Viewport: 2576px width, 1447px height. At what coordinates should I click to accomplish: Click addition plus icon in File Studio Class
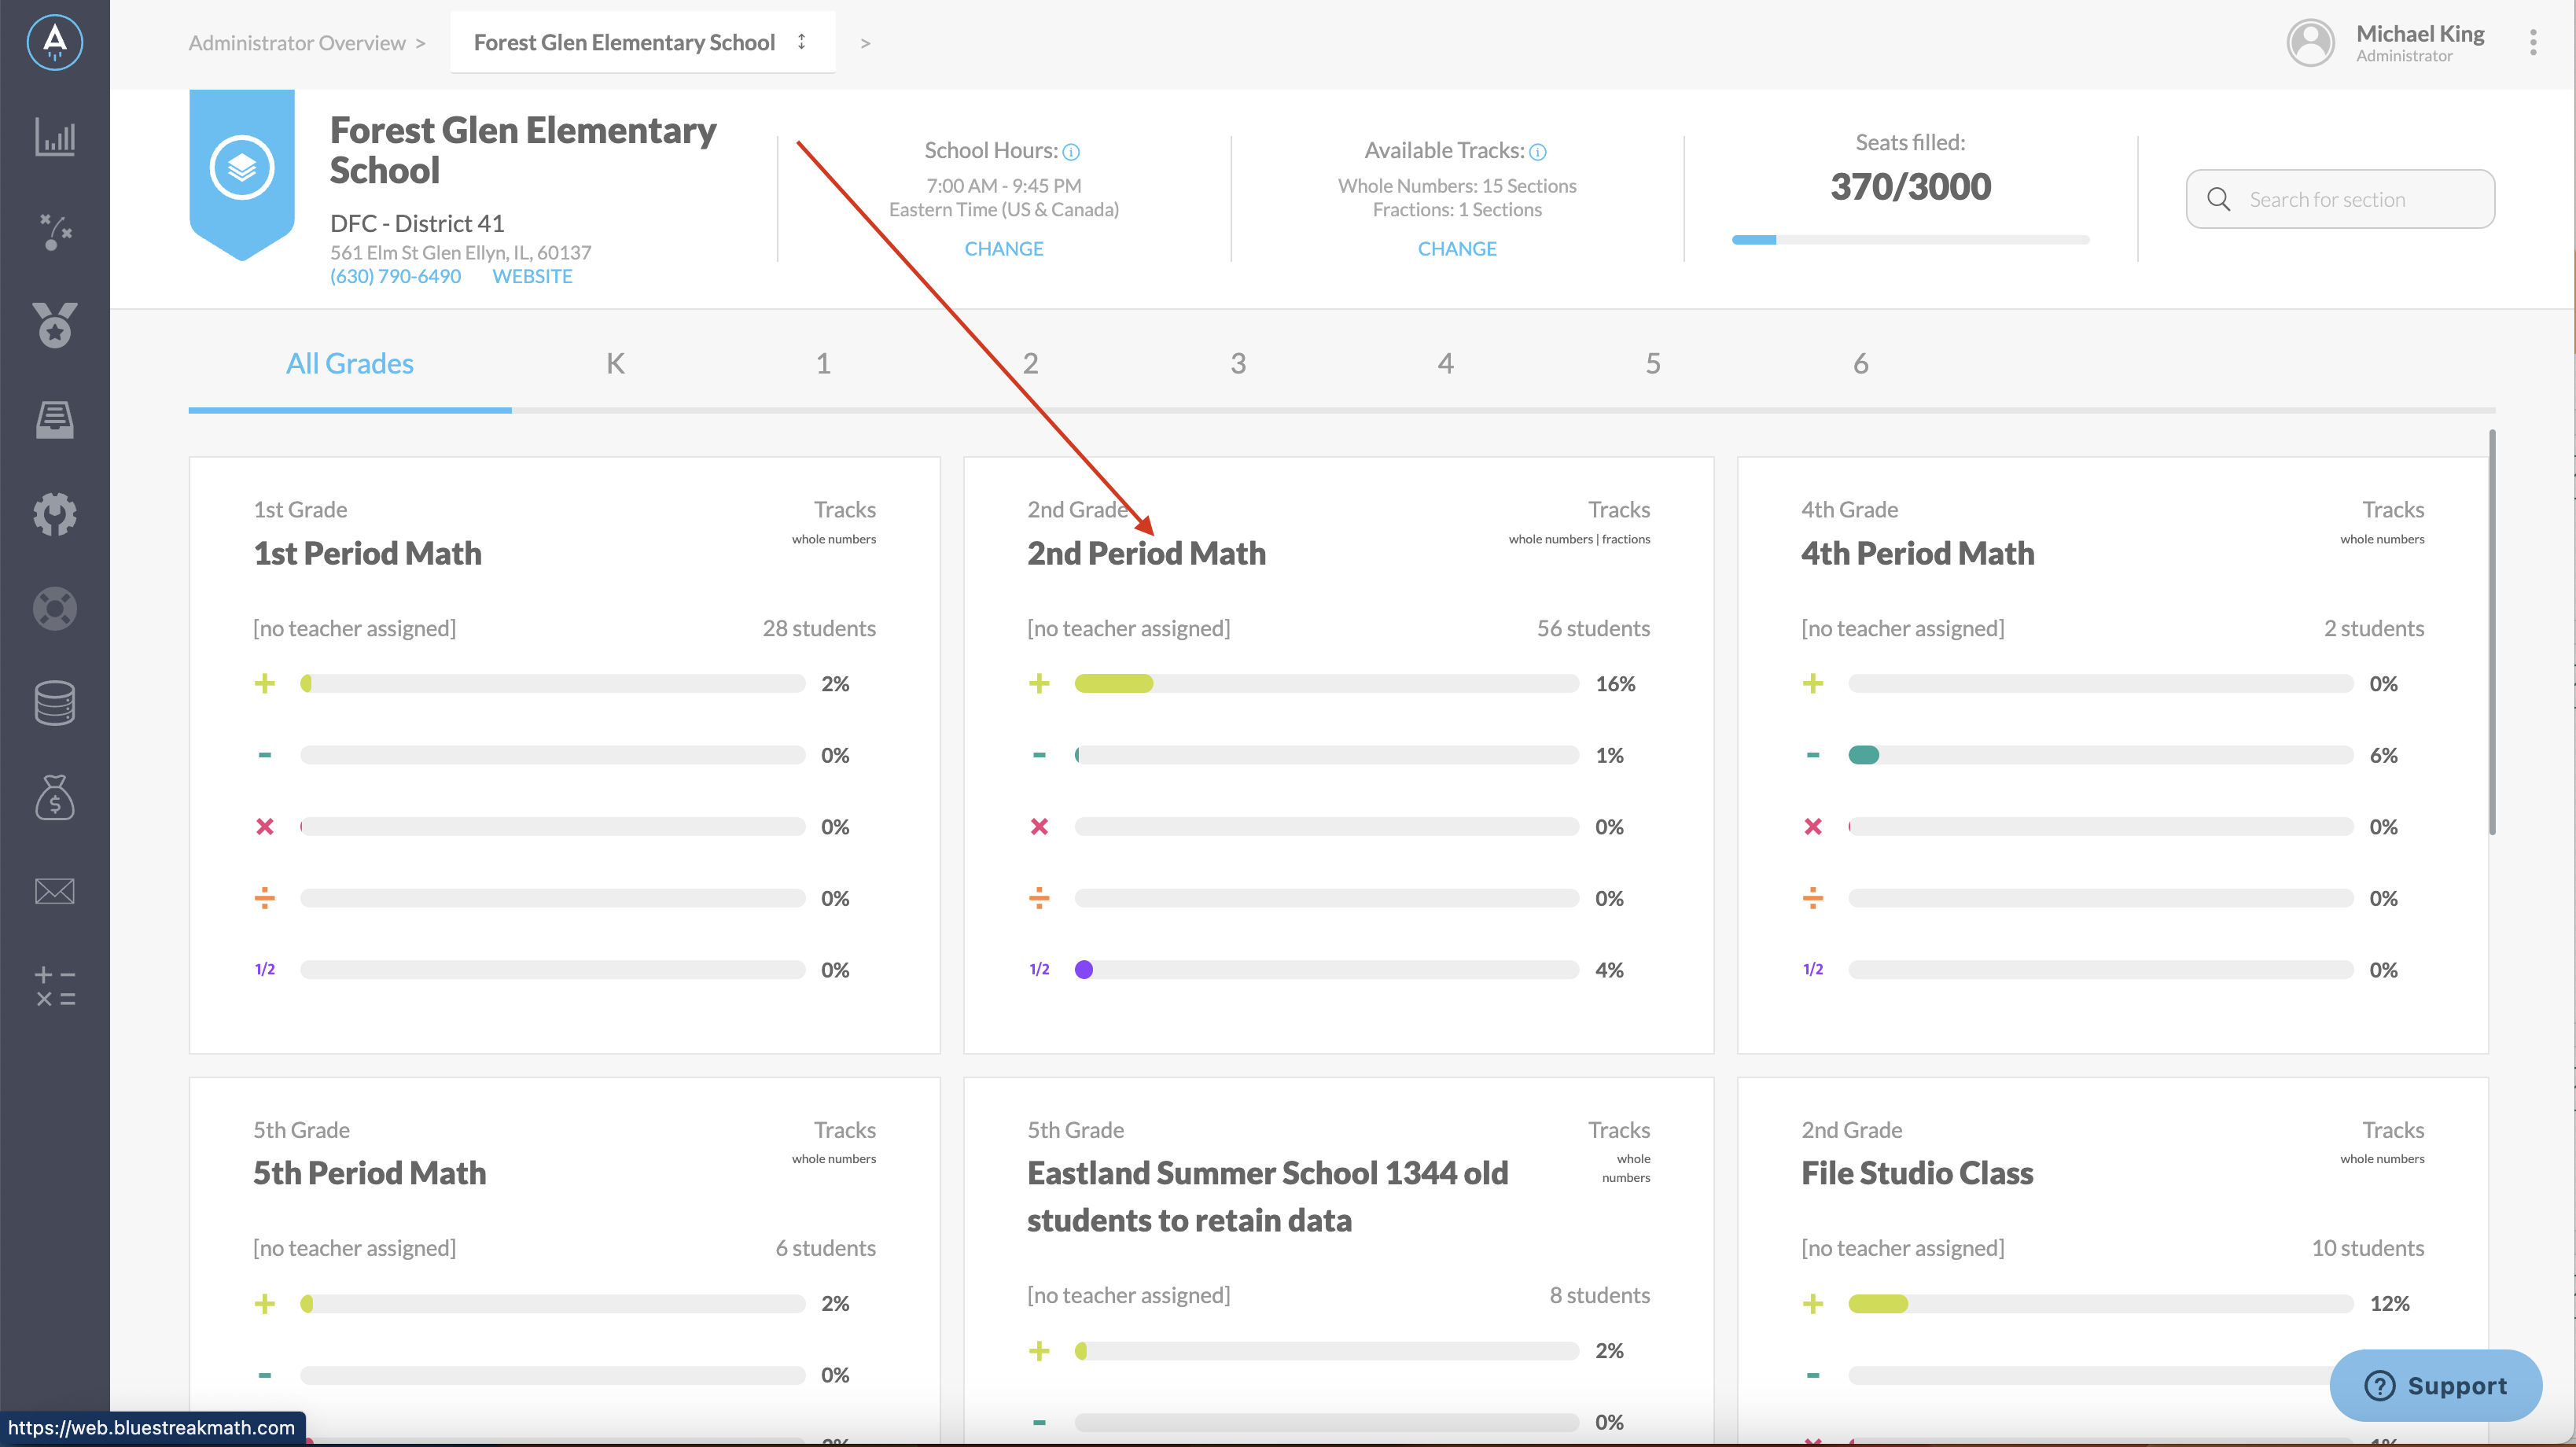pyautogui.click(x=1813, y=1303)
